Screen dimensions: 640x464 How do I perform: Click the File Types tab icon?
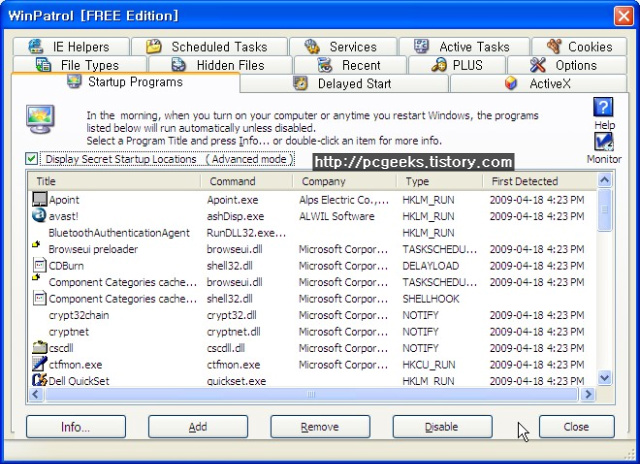(43, 65)
